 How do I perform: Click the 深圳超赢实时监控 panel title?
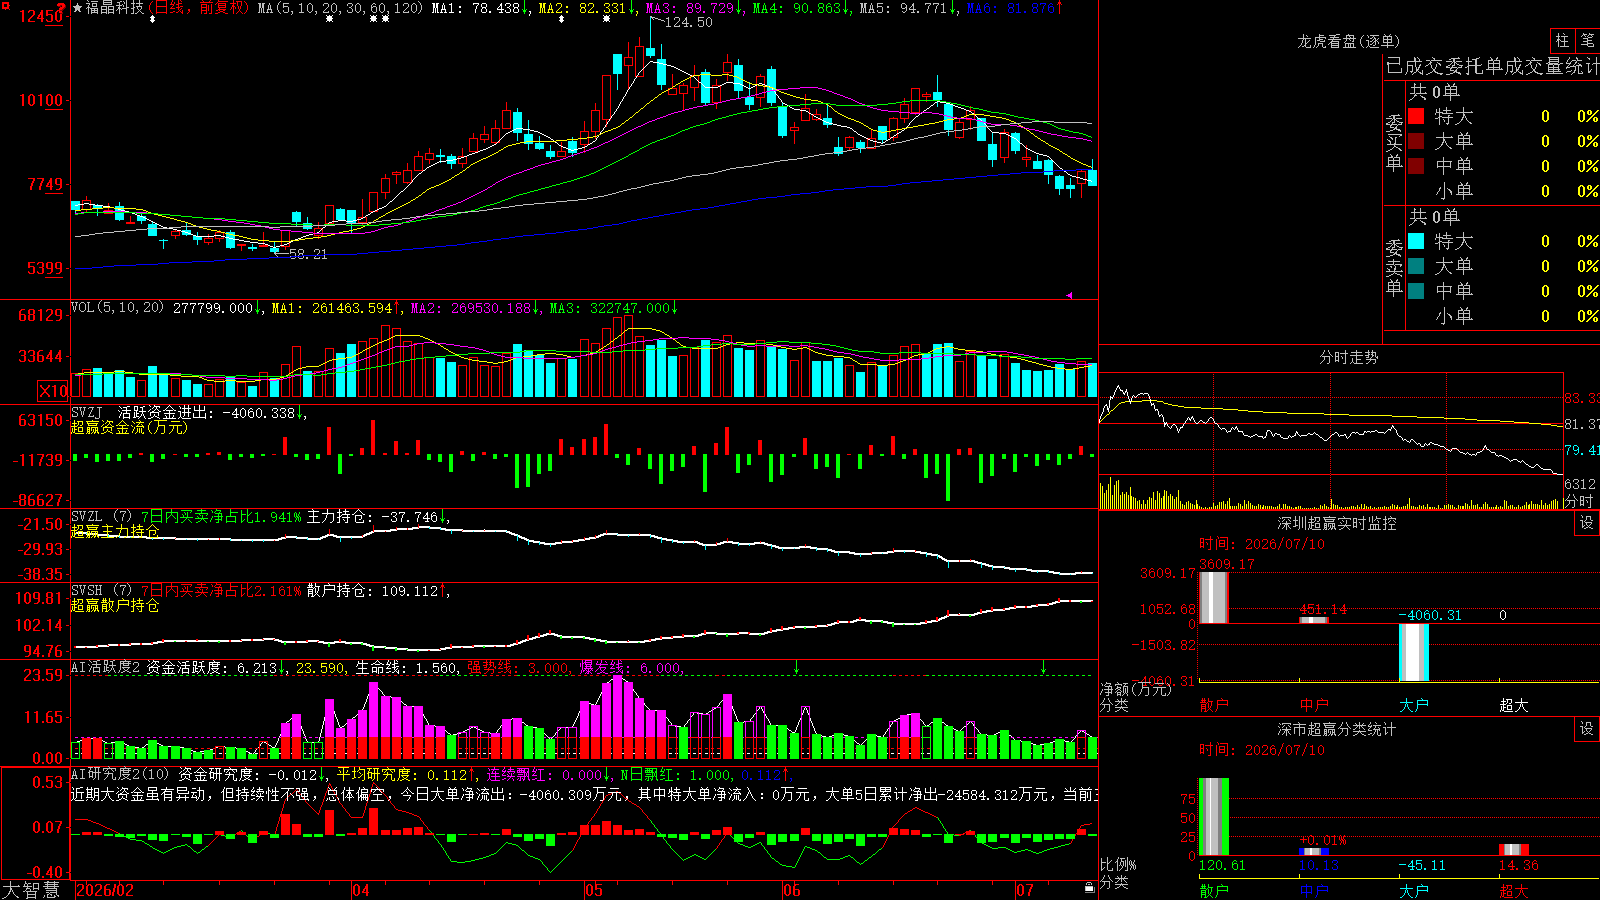click(x=1337, y=523)
